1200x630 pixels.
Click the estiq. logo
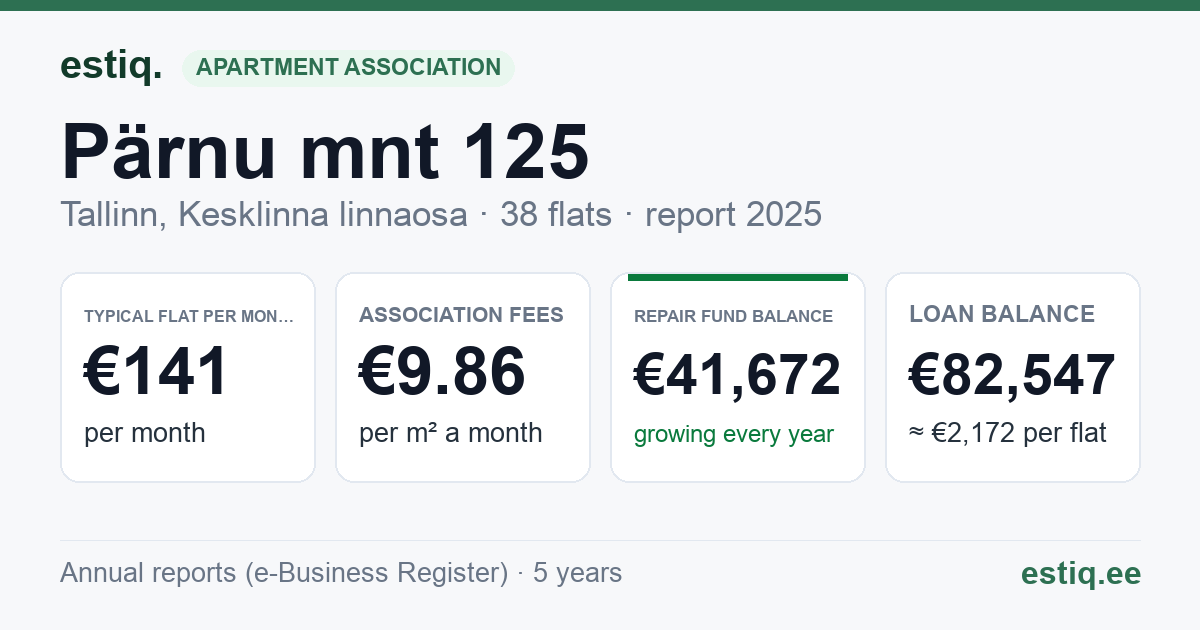coord(111,67)
